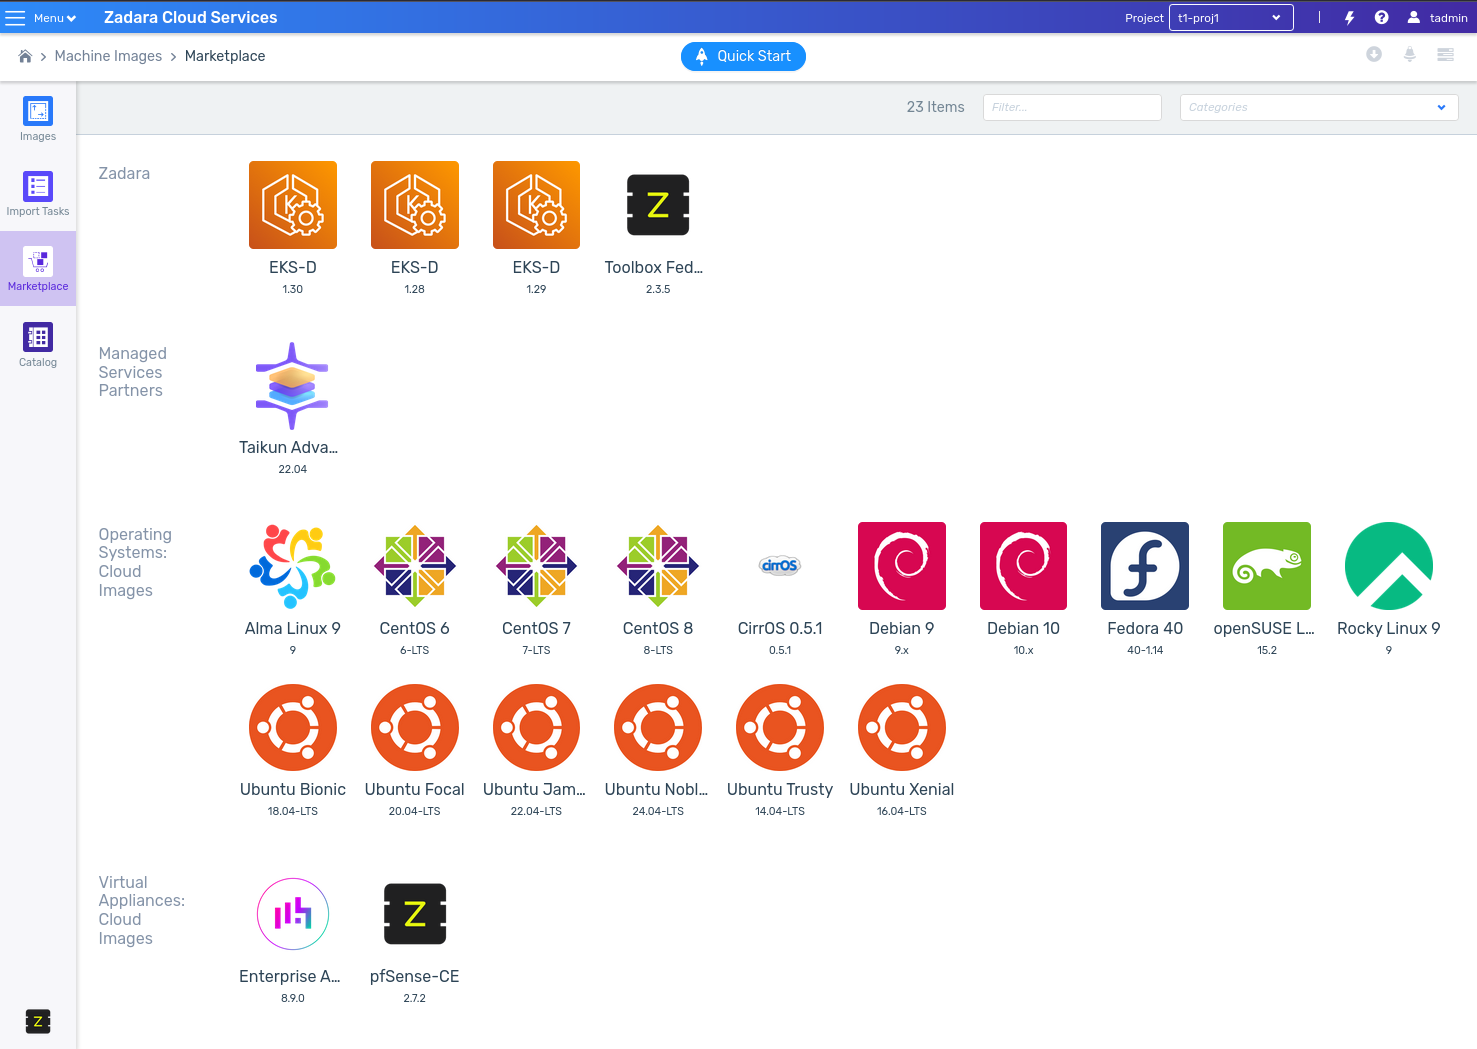Open Ubuntu Jammy 22.04-LTS icon

[x=536, y=727]
